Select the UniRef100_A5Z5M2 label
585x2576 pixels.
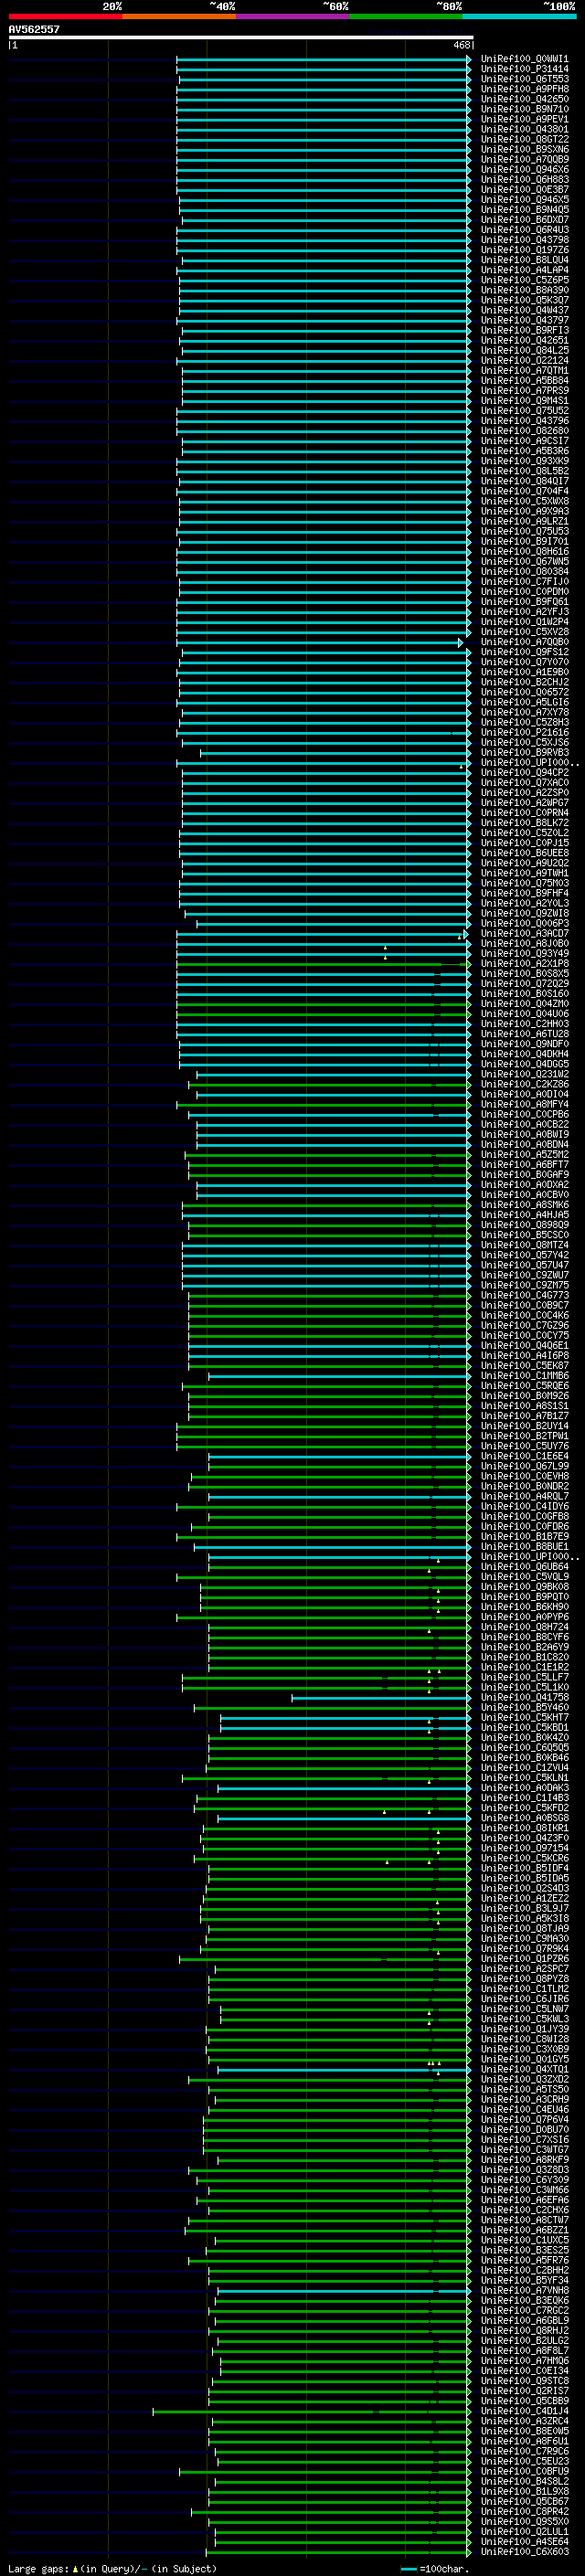tap(525, 1154)
